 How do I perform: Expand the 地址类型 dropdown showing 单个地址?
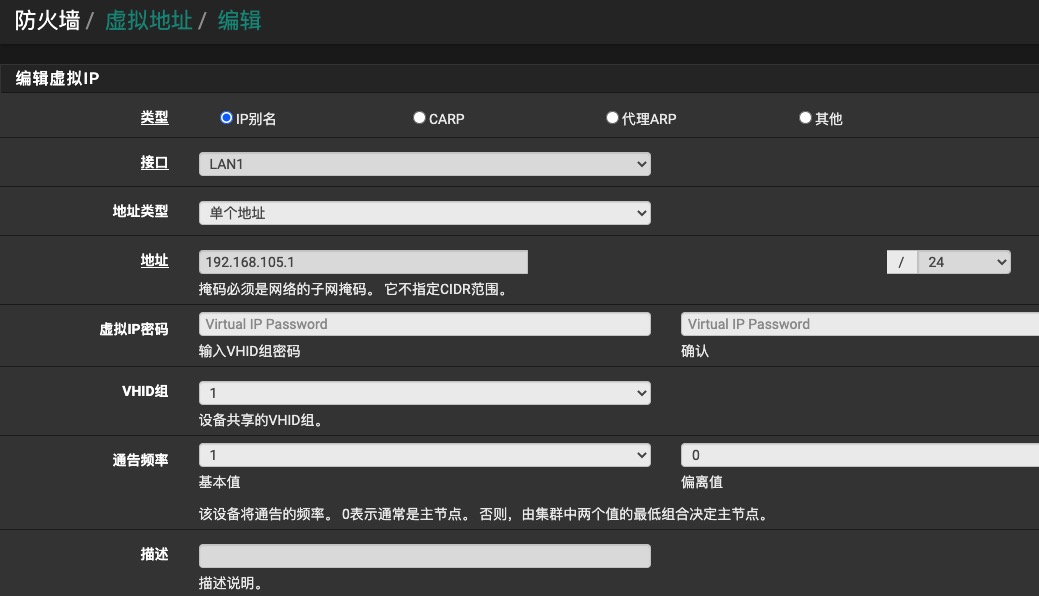coord(424,213)
